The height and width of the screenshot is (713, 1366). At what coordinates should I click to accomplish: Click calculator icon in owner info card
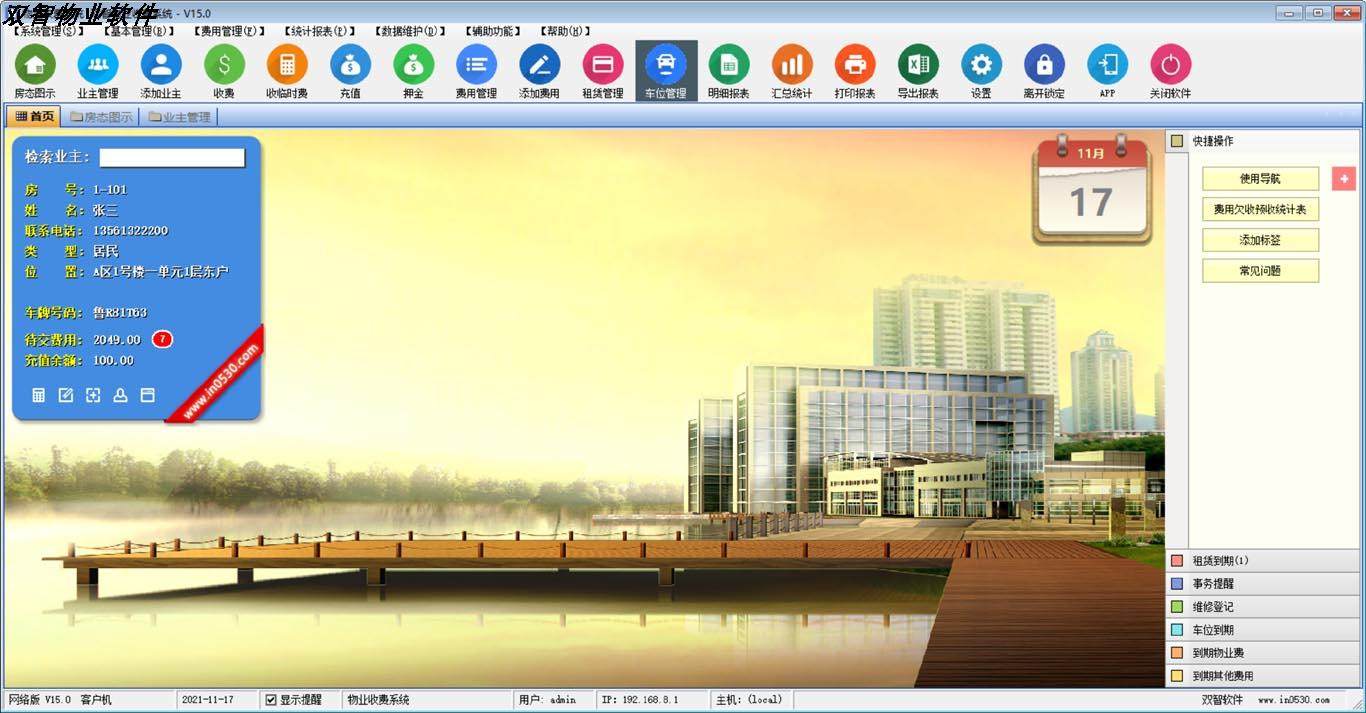39,396
